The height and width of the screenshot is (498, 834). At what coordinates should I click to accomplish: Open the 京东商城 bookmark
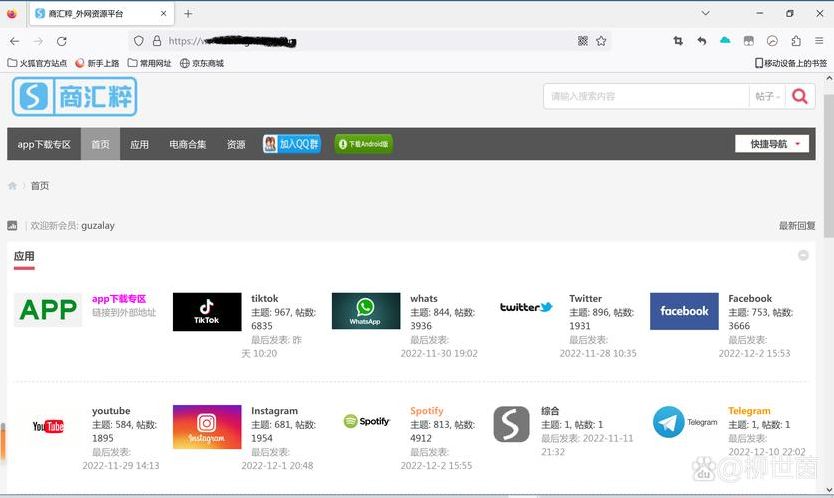[x=202, y=63]
